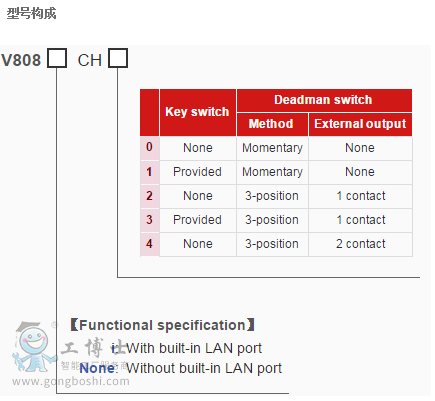Click the With built-in LAN port text

pos(194,349)
